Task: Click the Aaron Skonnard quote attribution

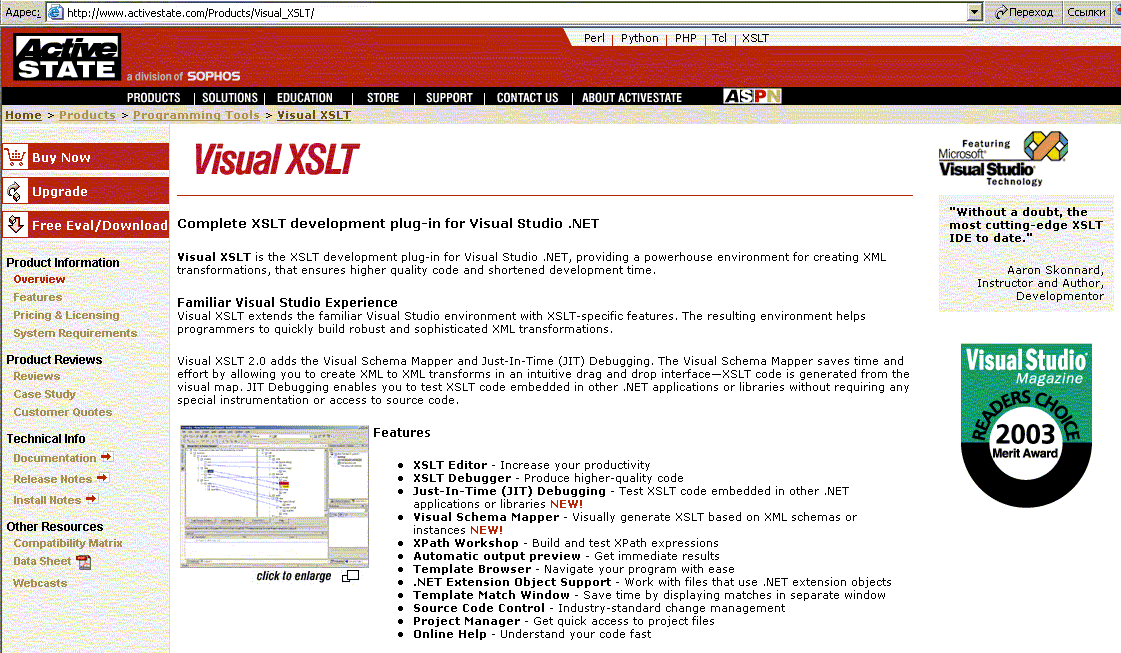Action: tap(1040, 283)
